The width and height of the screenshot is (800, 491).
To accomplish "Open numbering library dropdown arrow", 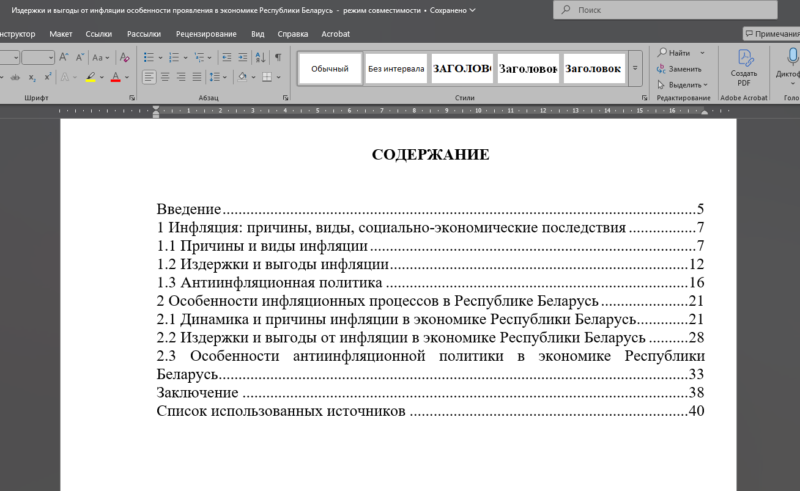I will 185,58.
